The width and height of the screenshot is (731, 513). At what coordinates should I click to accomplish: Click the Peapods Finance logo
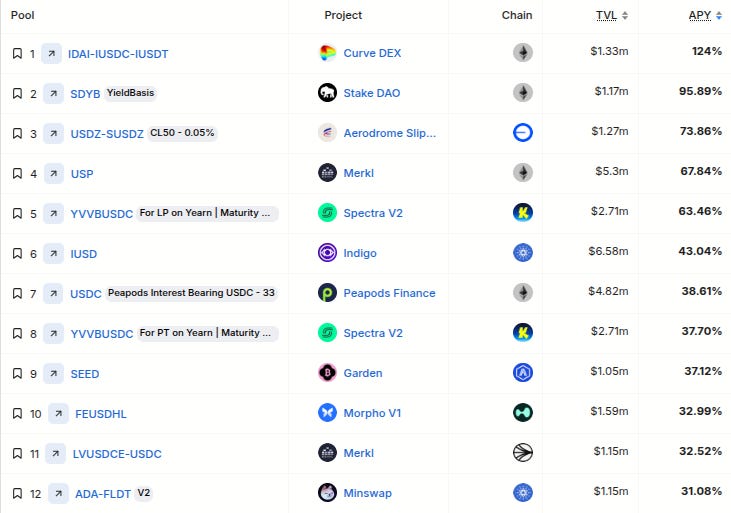(327, 293)
